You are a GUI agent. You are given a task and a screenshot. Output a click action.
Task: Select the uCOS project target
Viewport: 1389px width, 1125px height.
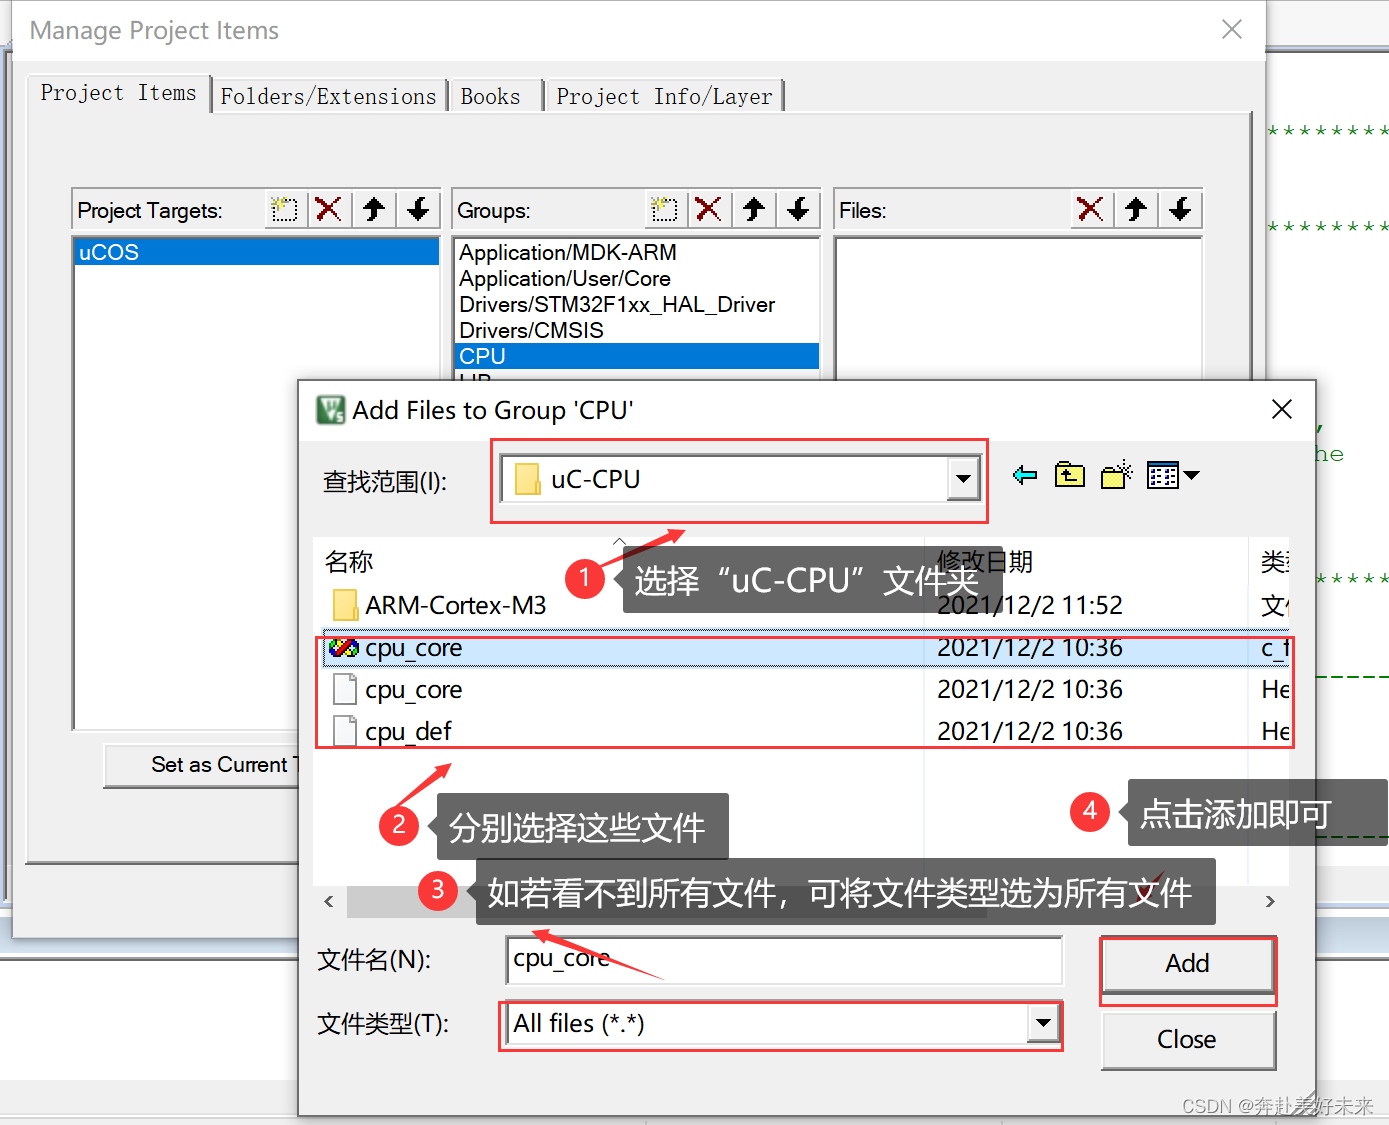coord(257,252)
